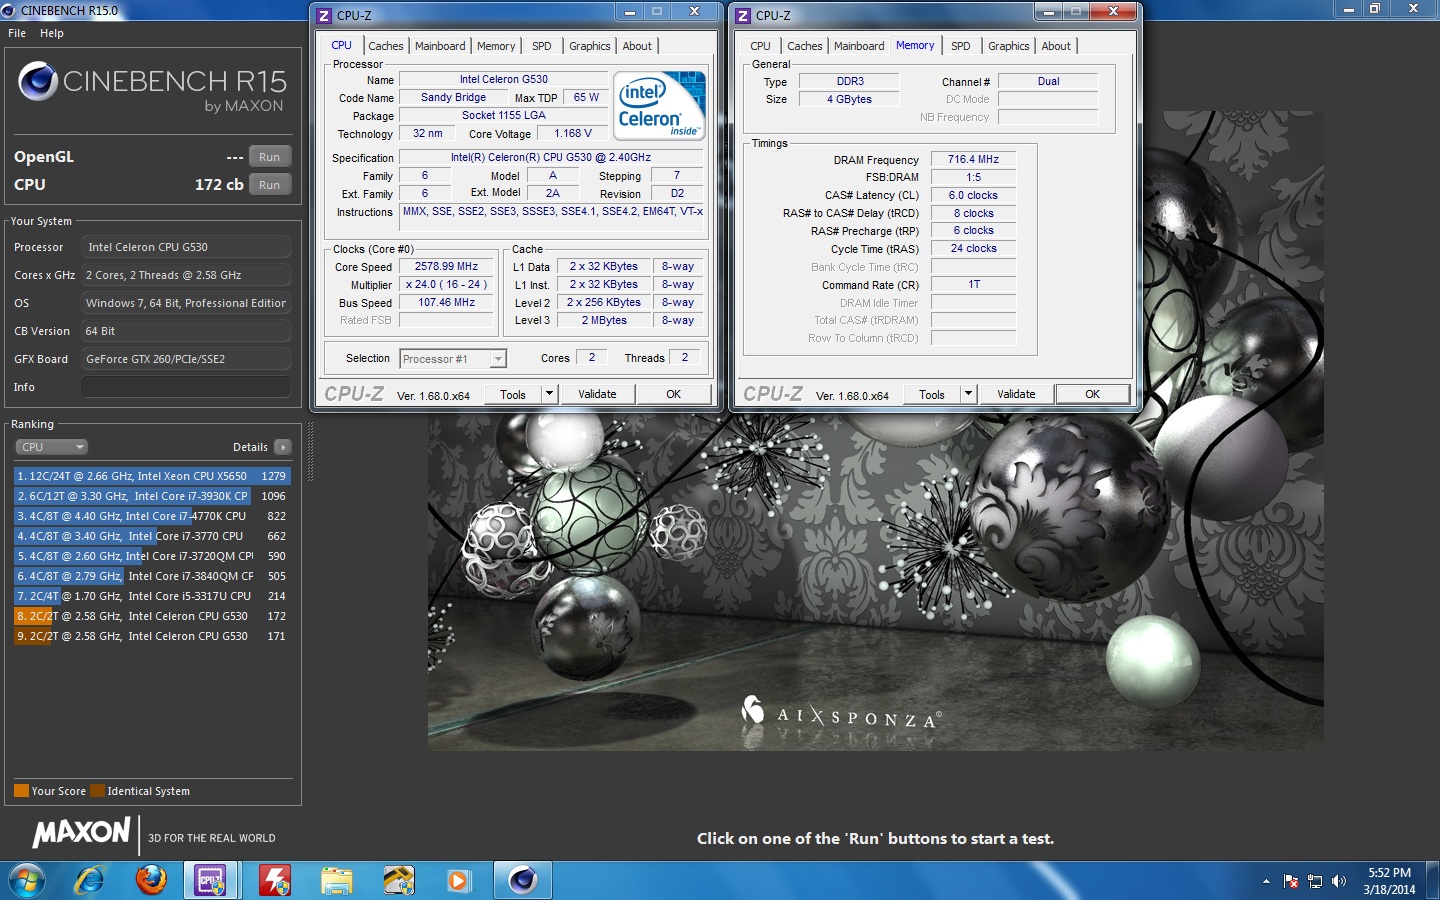The width and height of the screenshot is (1440, 900).
Task: Select ranking row Intel Xeon CPU X5650
Action: coord(152,476)
